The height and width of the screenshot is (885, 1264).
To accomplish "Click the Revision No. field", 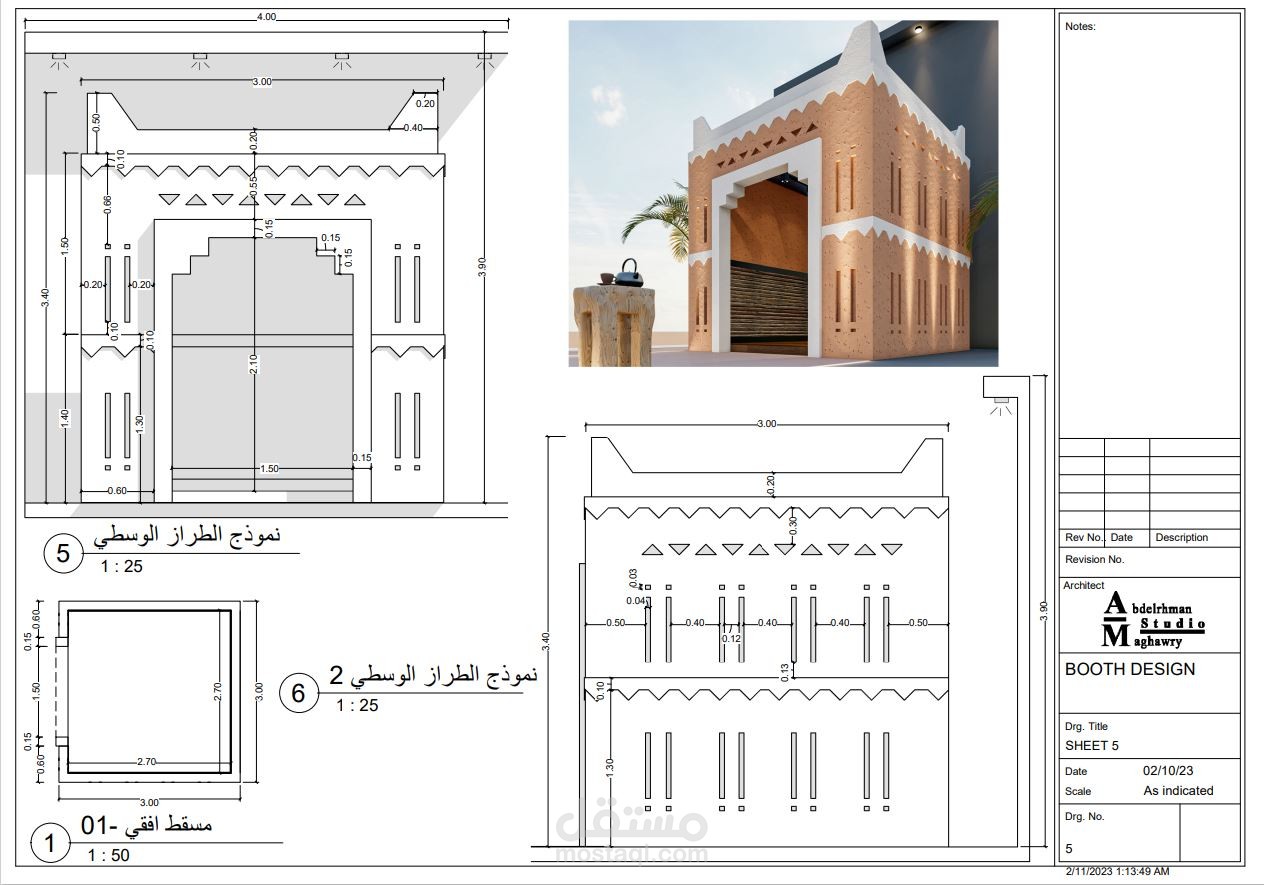I will pyautogui.click(x=1093, y=557).
